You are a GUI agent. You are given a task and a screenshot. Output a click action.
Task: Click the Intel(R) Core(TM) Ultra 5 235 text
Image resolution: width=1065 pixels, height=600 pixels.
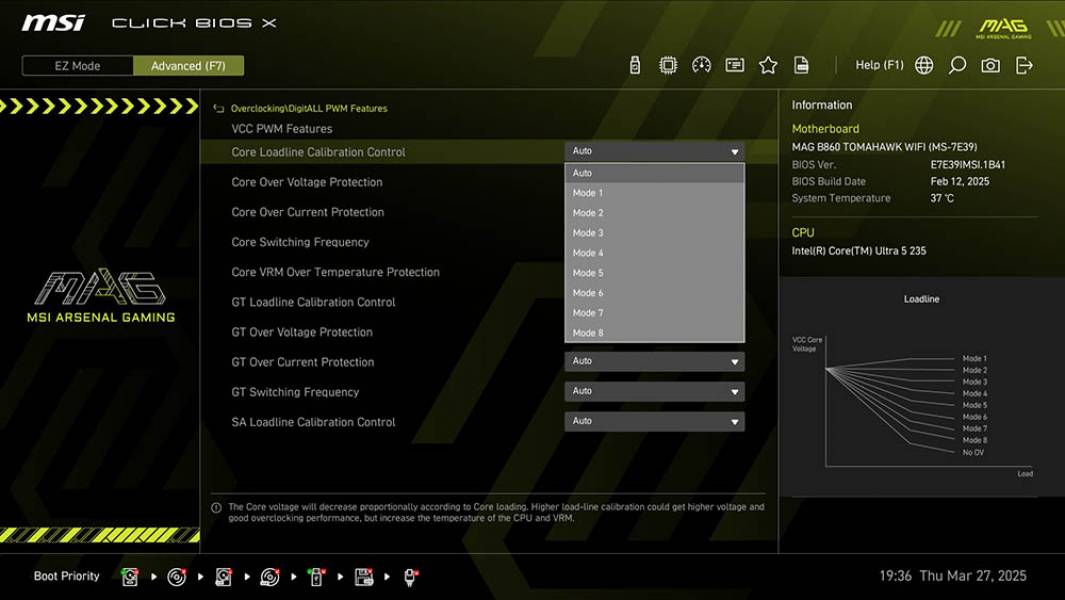click(859, 251)
